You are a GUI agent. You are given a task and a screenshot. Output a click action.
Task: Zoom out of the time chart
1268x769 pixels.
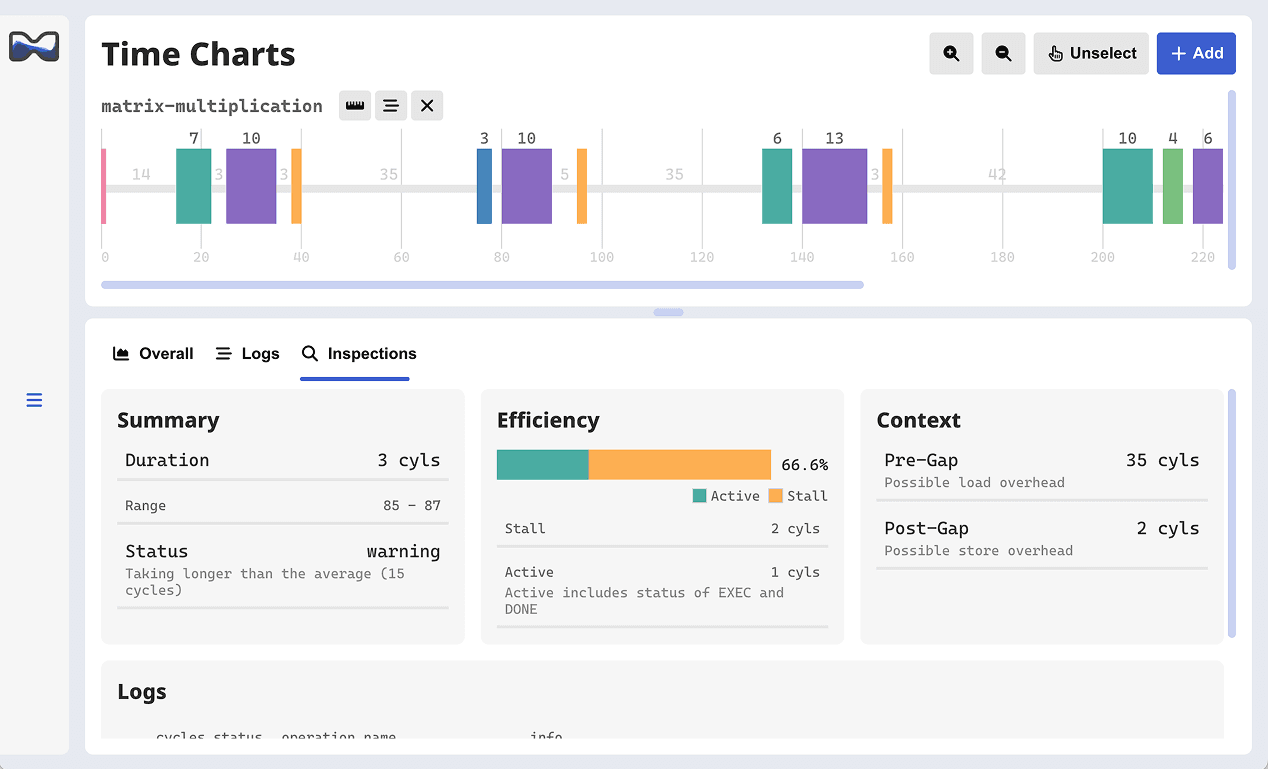(x=1003, y=53)
